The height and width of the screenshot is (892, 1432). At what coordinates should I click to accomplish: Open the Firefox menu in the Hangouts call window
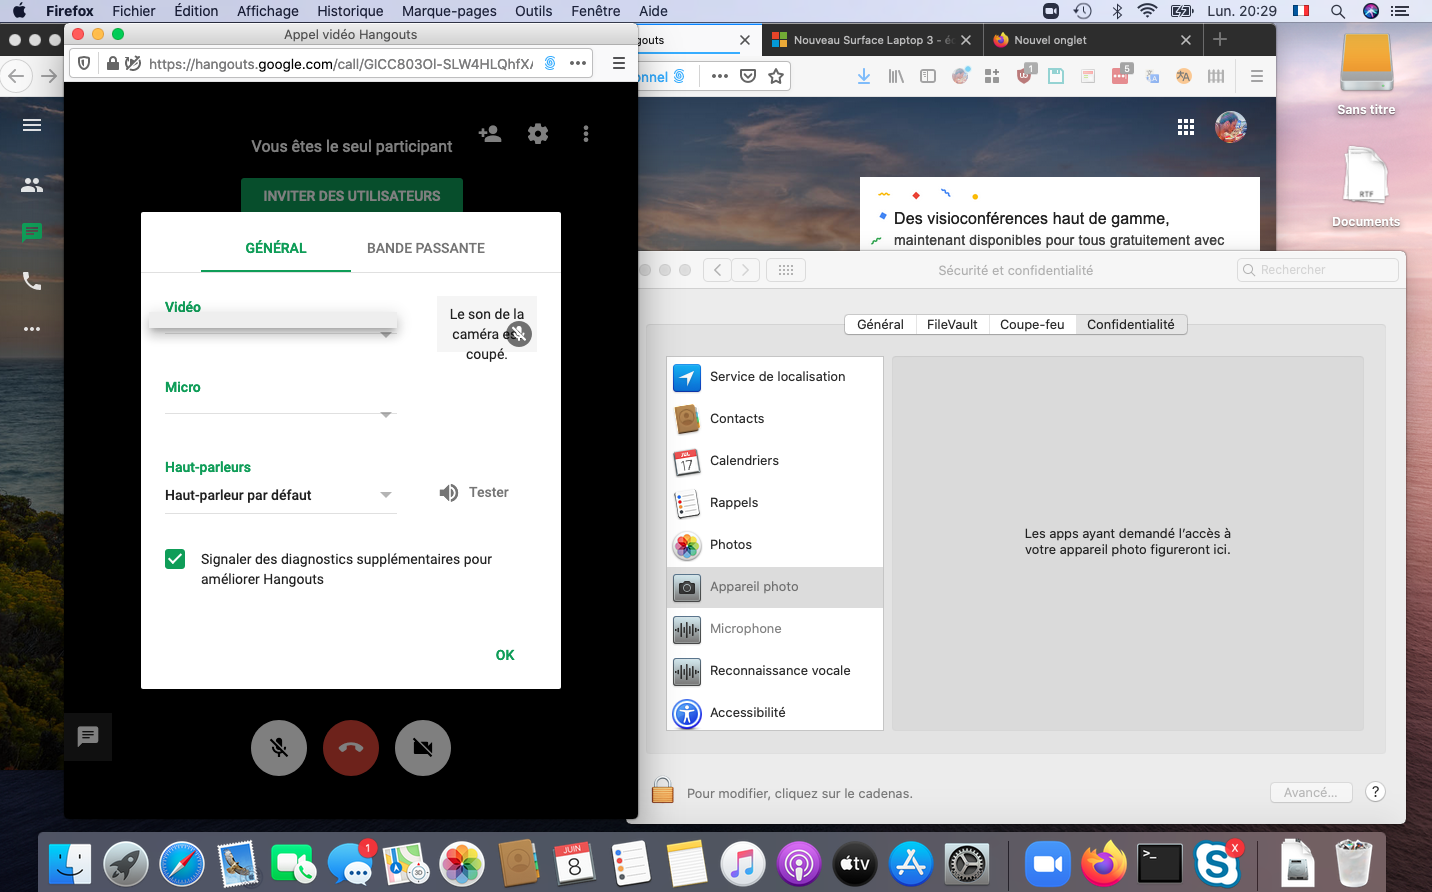(x=619, y=63)
